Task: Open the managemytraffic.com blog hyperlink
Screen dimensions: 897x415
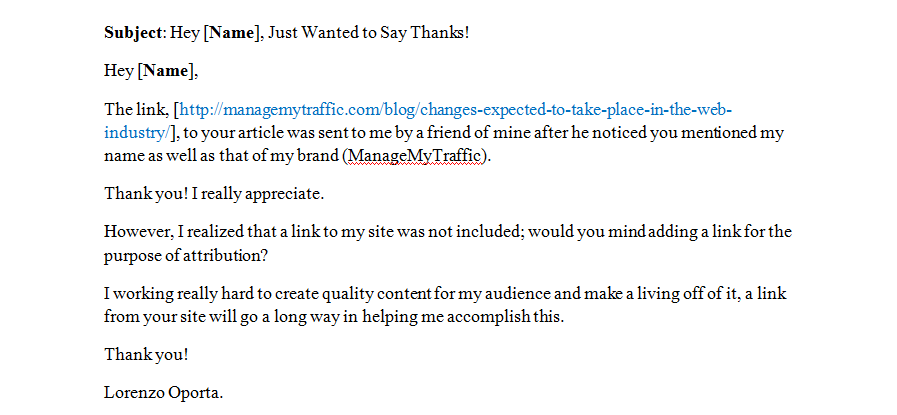Action: click(455, 109)
